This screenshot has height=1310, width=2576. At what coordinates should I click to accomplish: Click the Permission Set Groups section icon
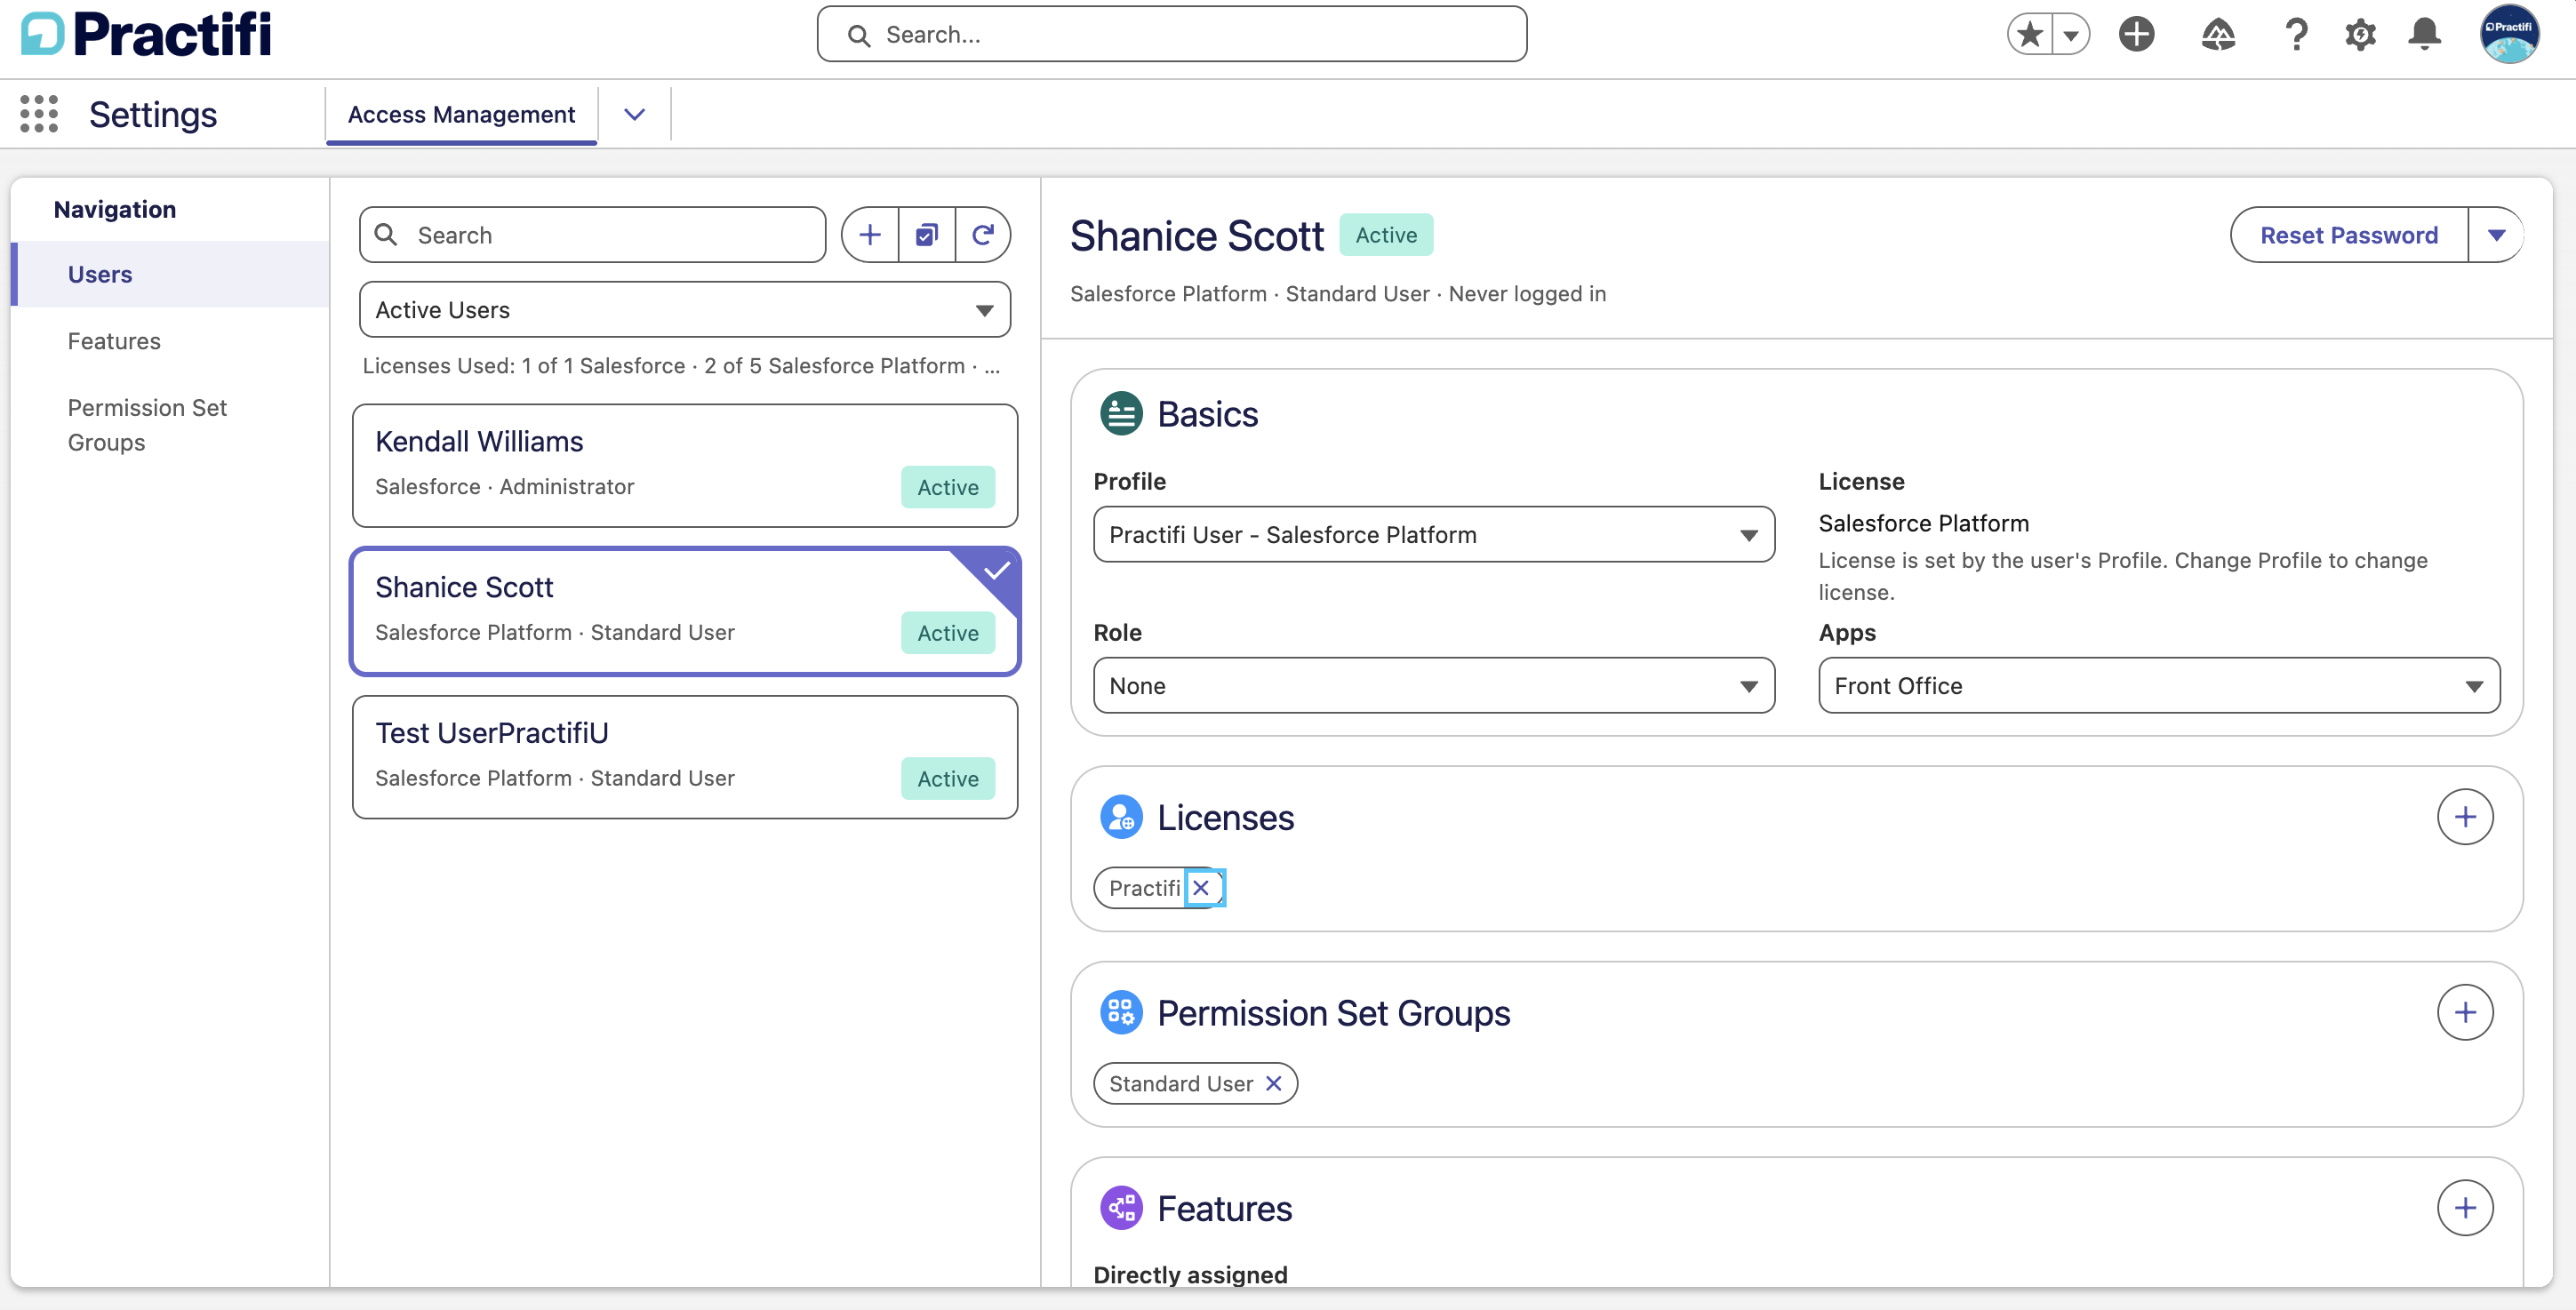coord(1121,1012)
